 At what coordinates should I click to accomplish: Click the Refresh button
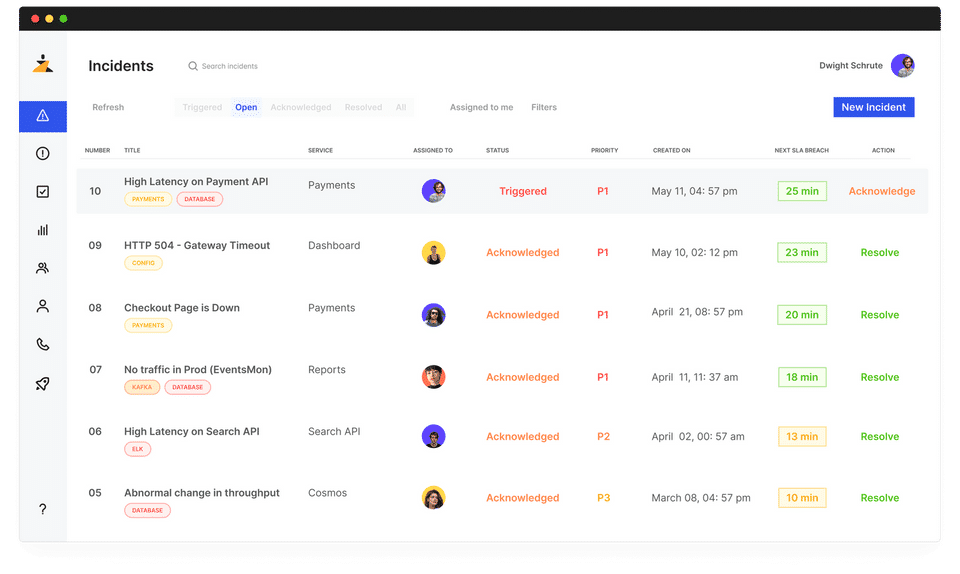pyautogui.click(x=108, y=107)
